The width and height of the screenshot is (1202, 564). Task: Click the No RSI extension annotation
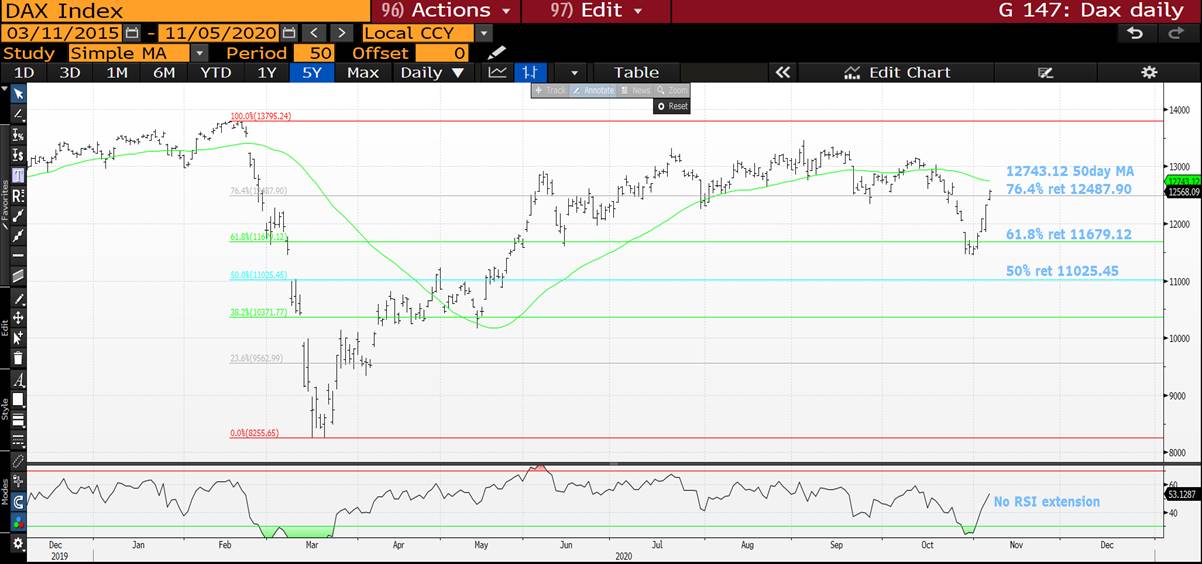tap(1046, 502)
